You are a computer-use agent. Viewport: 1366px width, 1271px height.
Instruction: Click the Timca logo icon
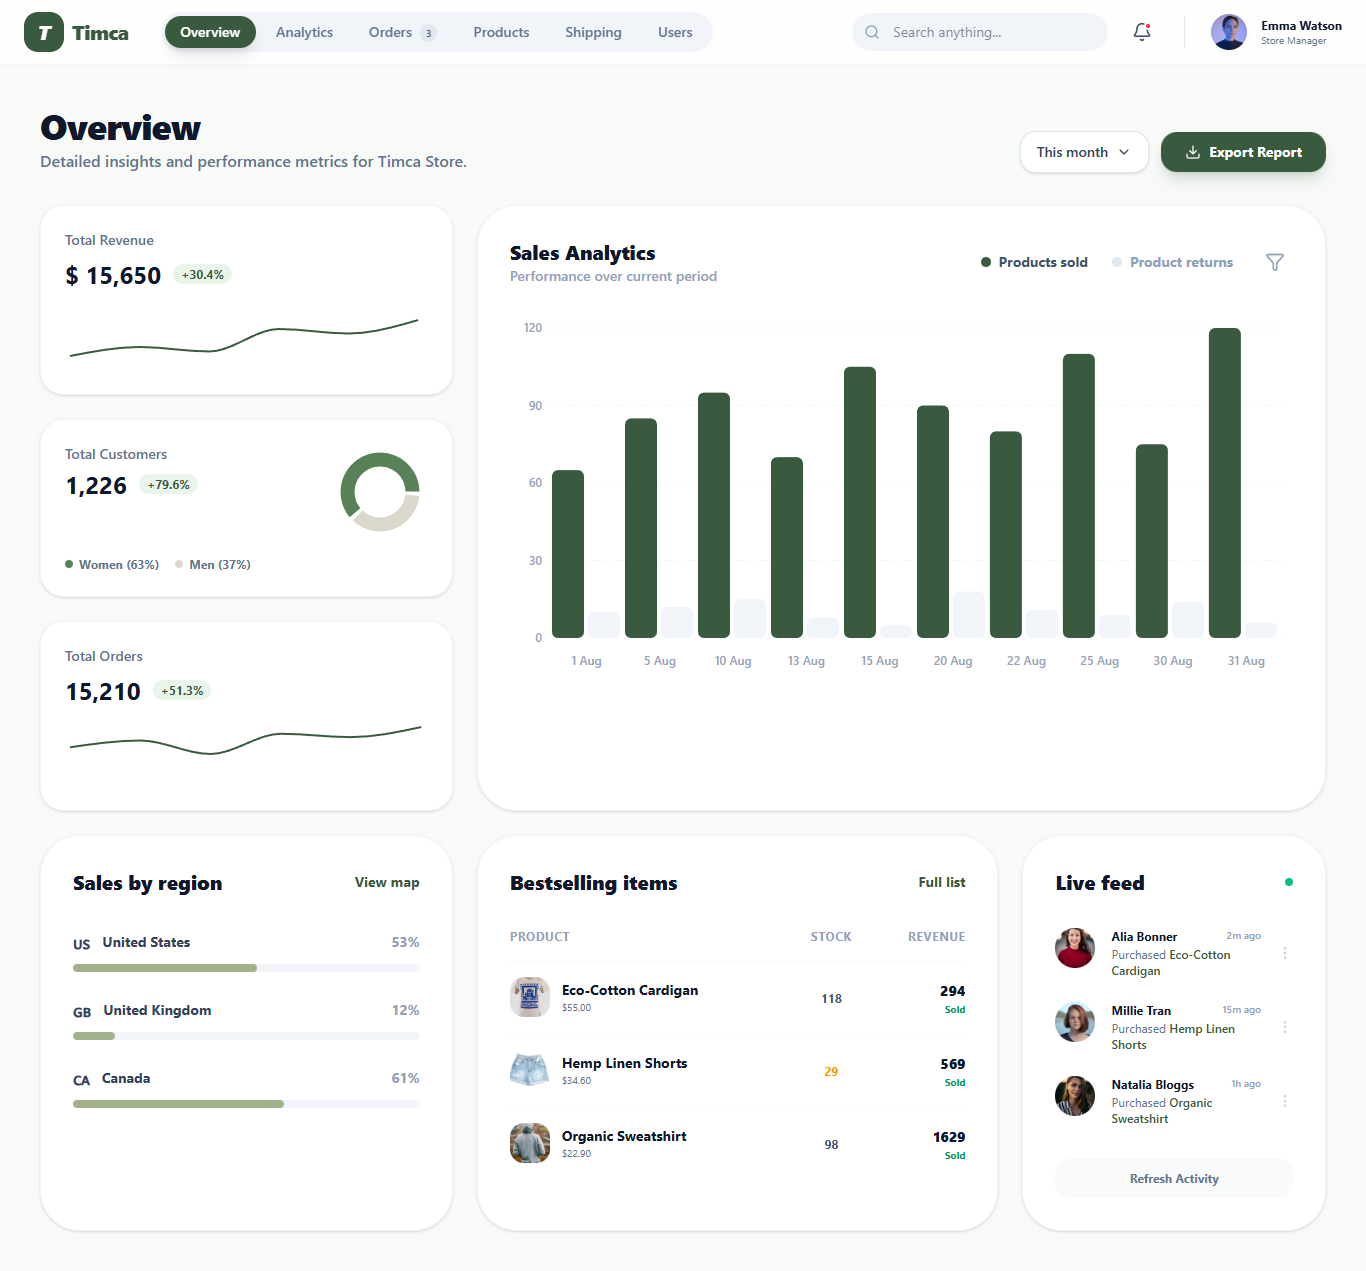pyautogui.click(x=44, y=32)
